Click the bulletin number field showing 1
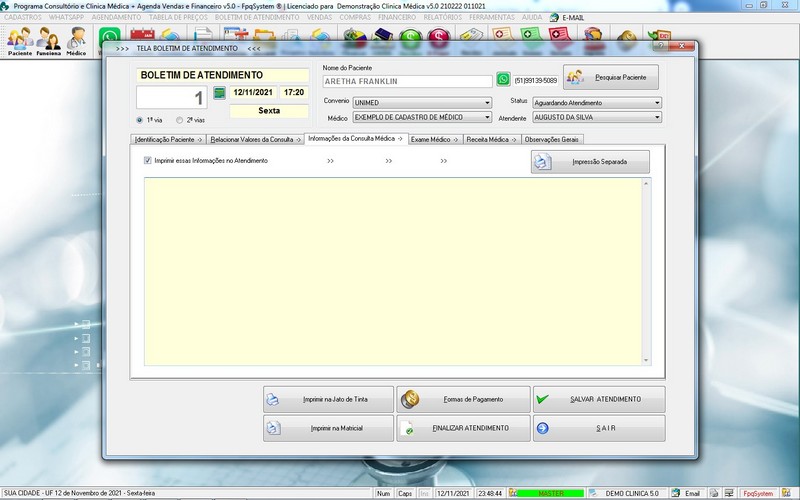This screenshot has height=500, width=800. pyautogui.click(x=171, y=97)
